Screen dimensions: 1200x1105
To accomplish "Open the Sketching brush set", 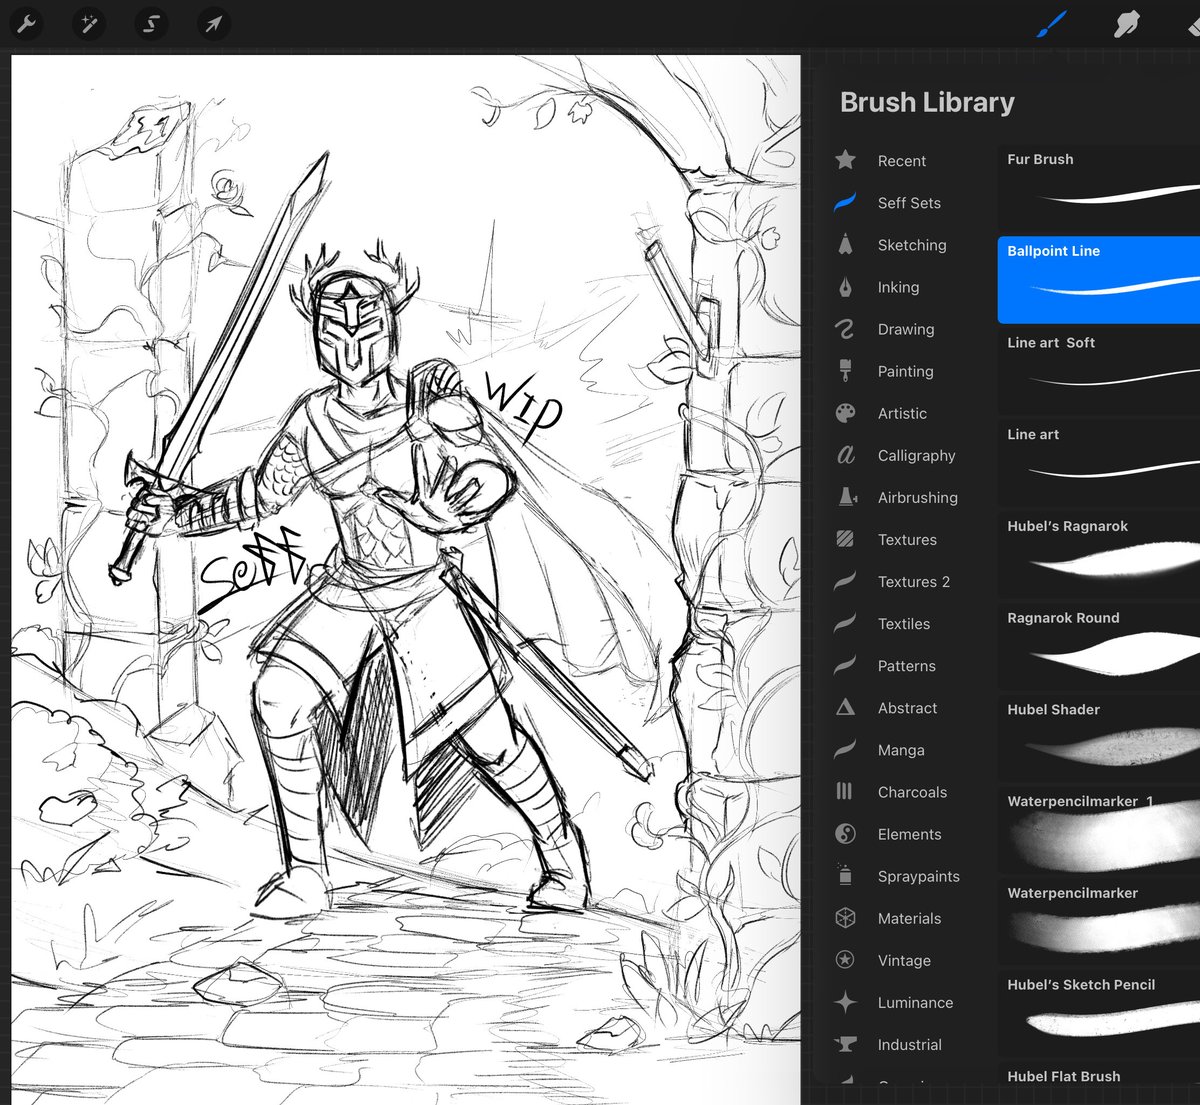I will coord(911,245).
